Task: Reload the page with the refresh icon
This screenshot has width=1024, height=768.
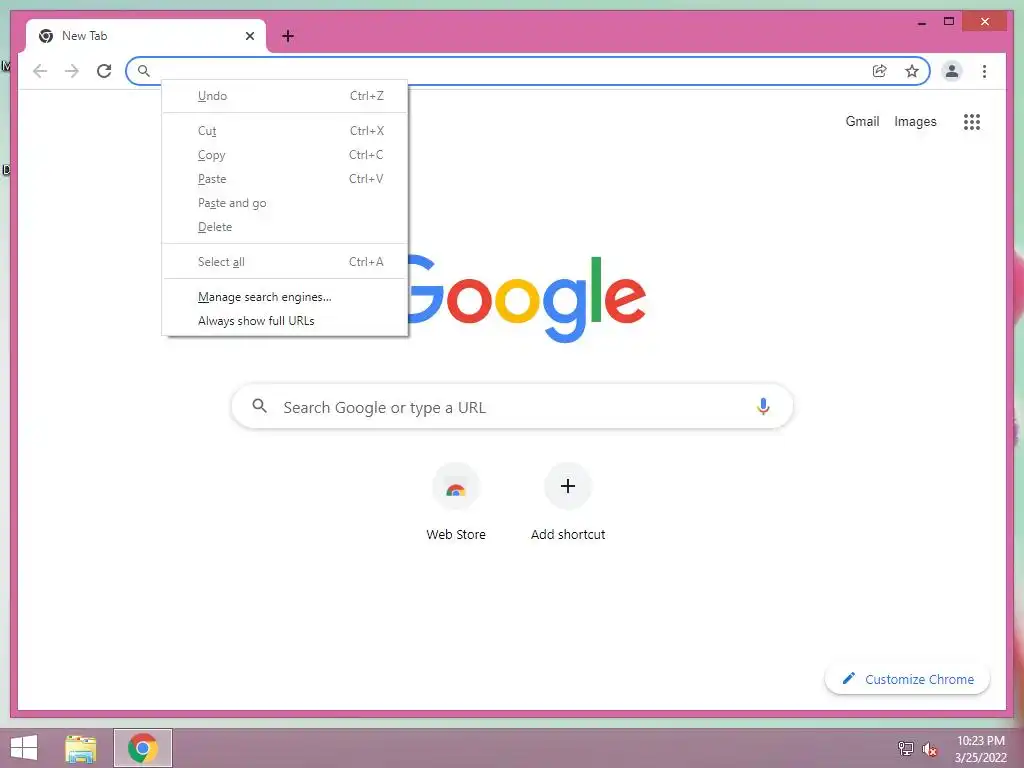Action: pyautogui.click(x=104, y=71)
